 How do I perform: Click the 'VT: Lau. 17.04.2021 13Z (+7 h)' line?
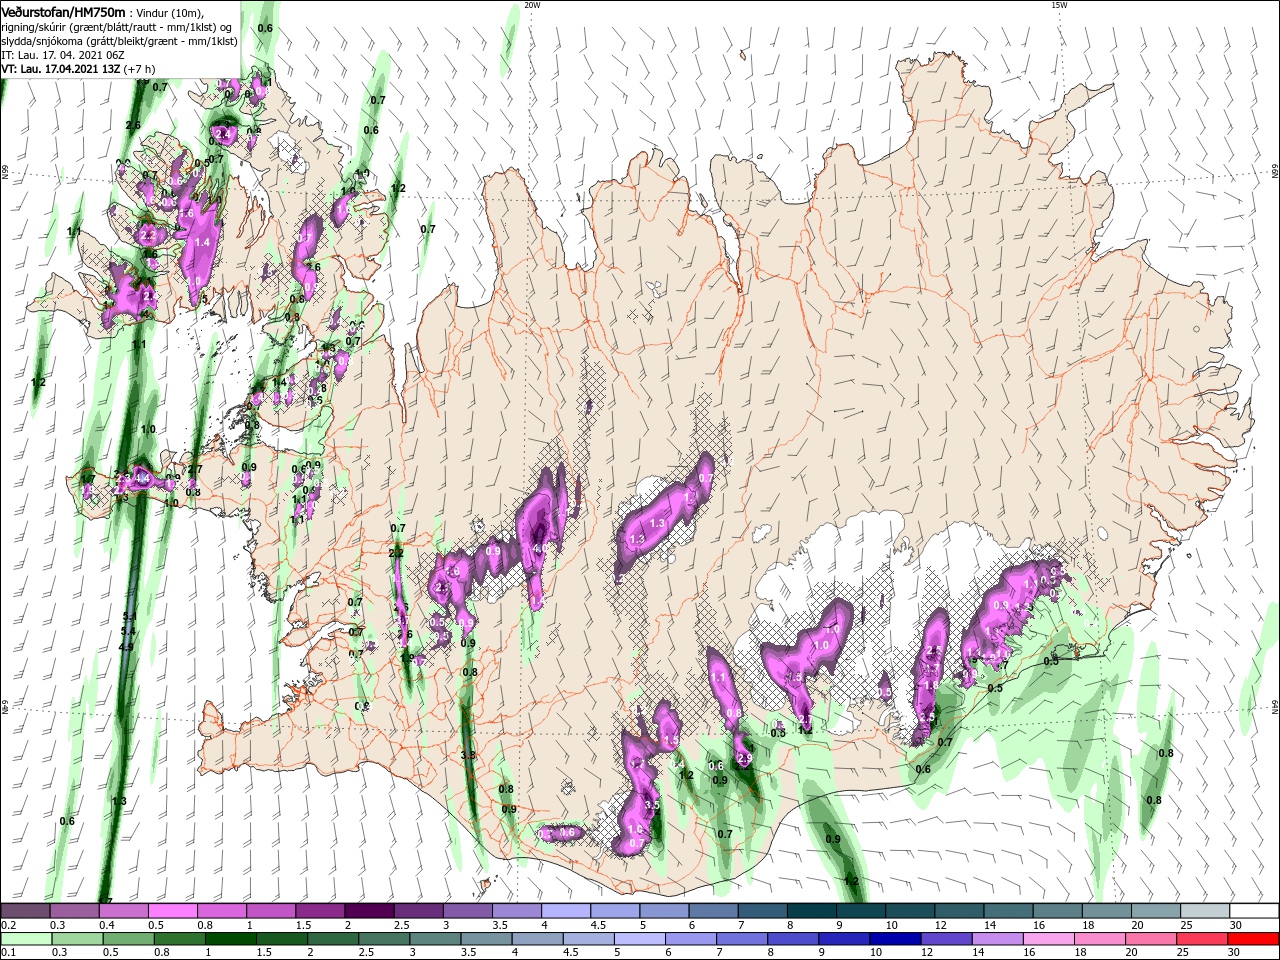tap(78, 69)
